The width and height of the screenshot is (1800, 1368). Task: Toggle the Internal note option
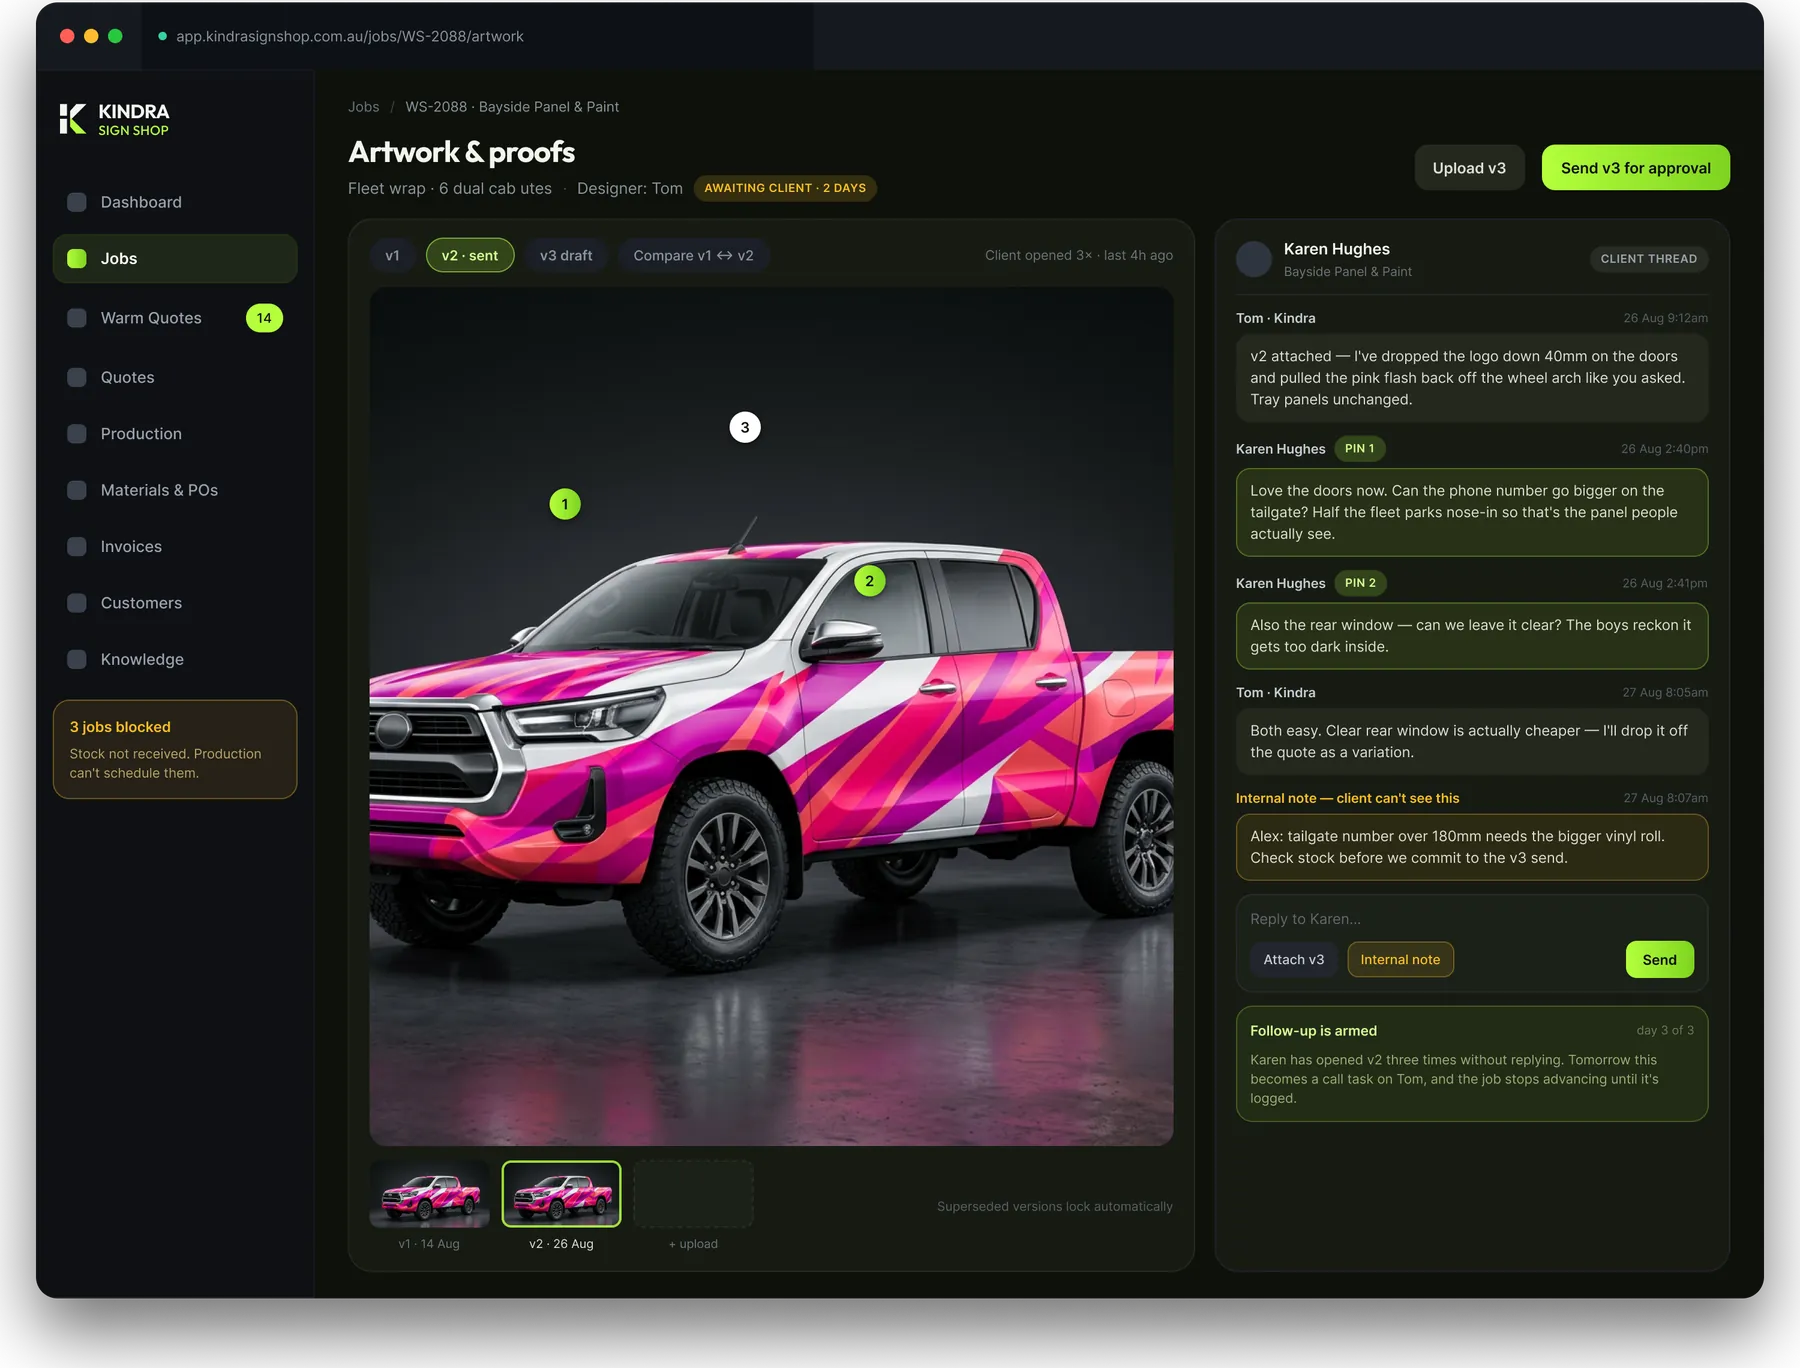click(1400, 959)
